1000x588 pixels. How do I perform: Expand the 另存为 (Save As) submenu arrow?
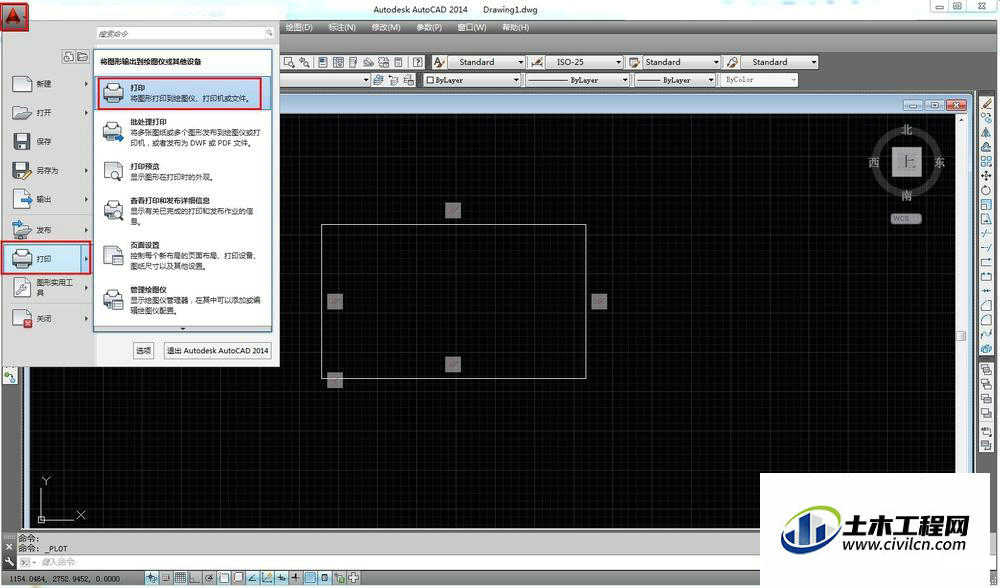[x=86, y=170]
